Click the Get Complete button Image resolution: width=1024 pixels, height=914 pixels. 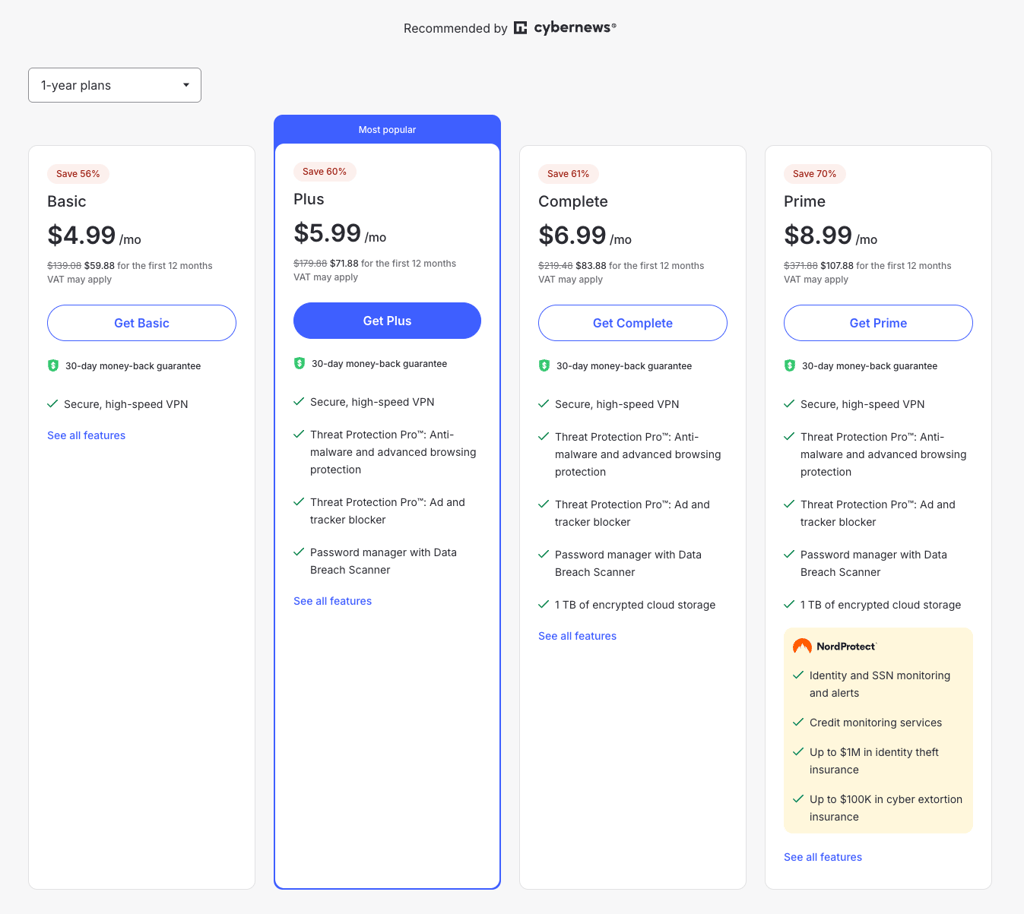pos(633,323)
